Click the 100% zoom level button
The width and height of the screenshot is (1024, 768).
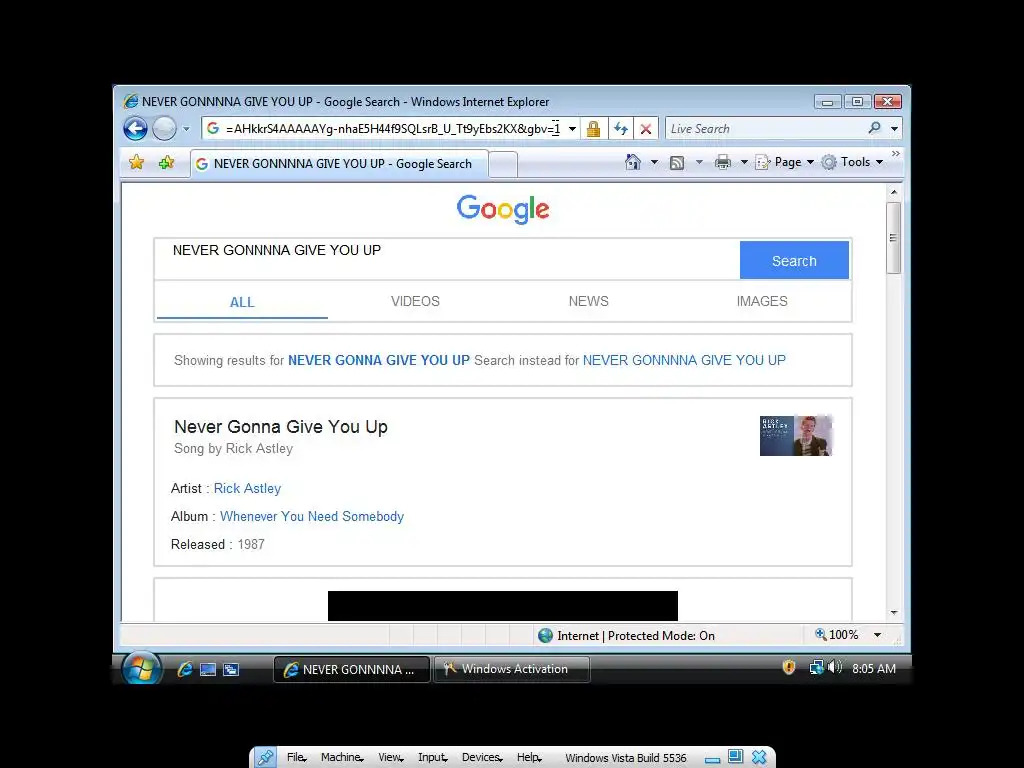(836, 635)
